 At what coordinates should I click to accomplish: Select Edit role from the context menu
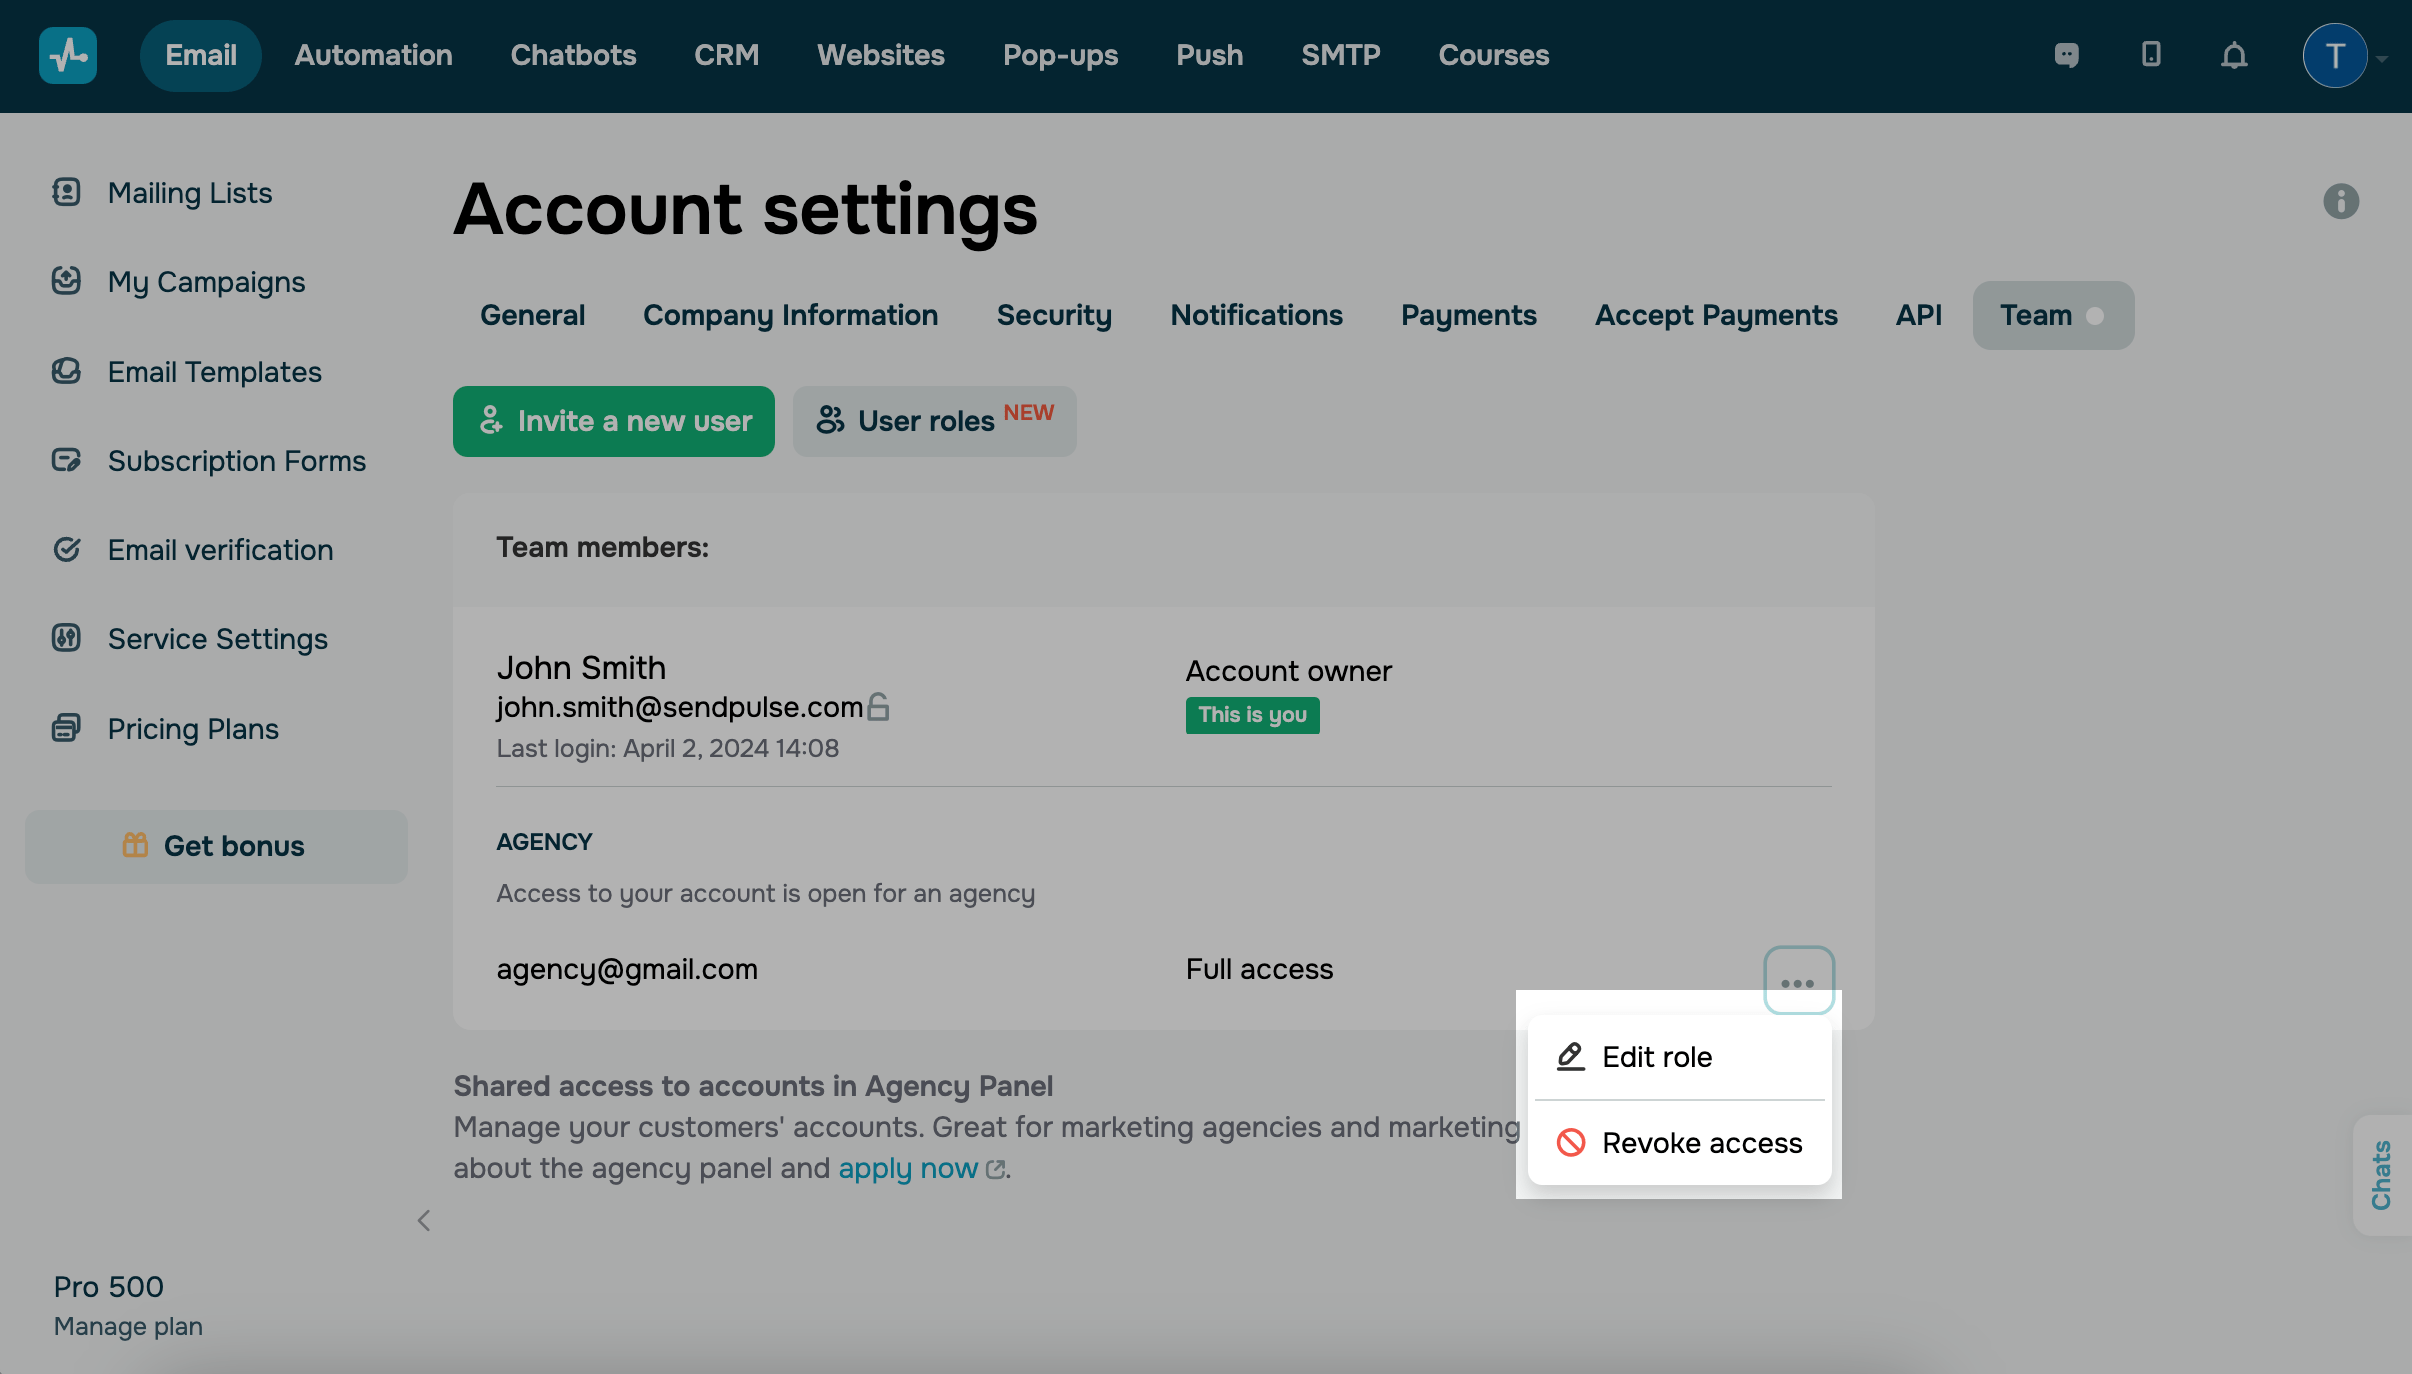(x=1656, y=1057)
